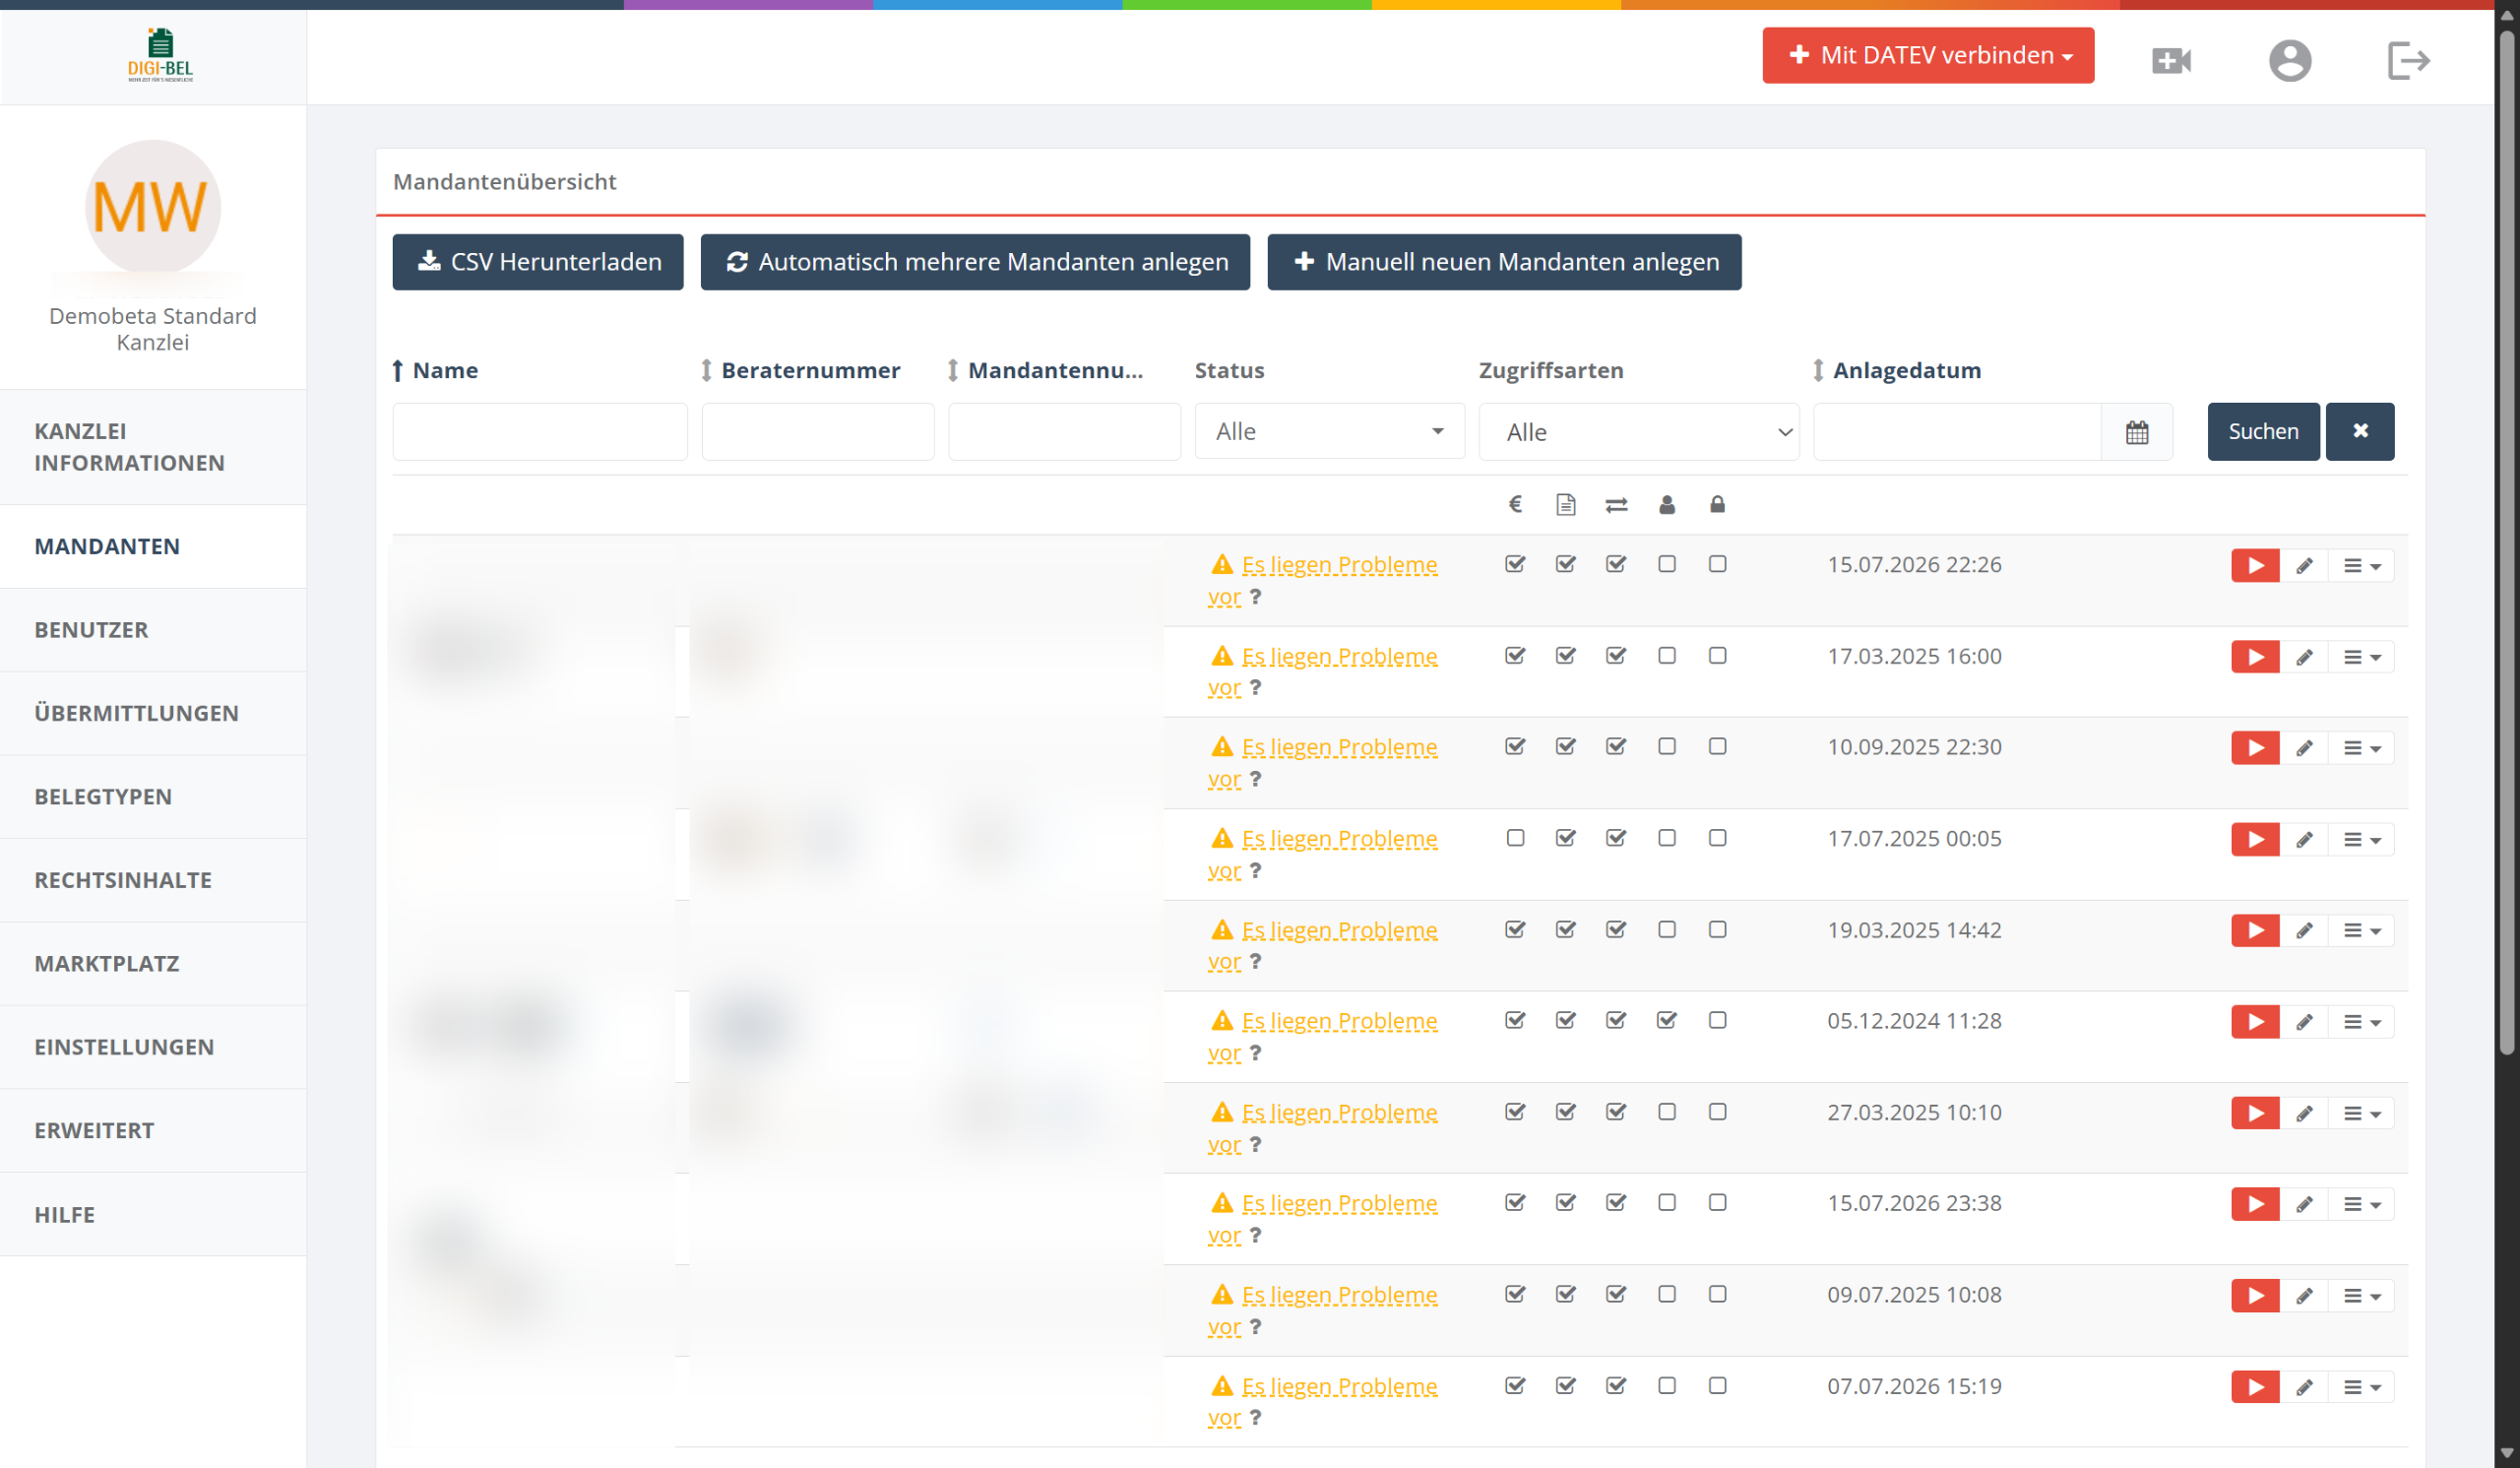Edit pencil for row dated 27.03.2025 10:10
Screen dimensions: 2520x1468
[2304, 1113]
